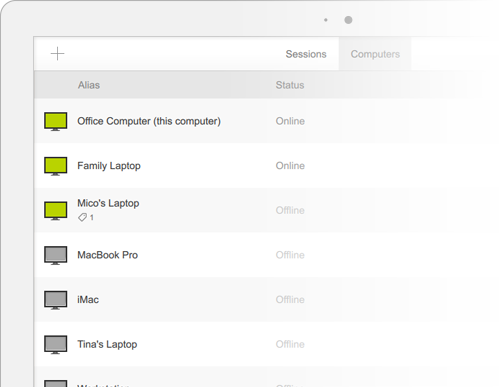Click the tag icon under Mico's Laptop
The image size is (499, 387).
[x=82, y=218]
